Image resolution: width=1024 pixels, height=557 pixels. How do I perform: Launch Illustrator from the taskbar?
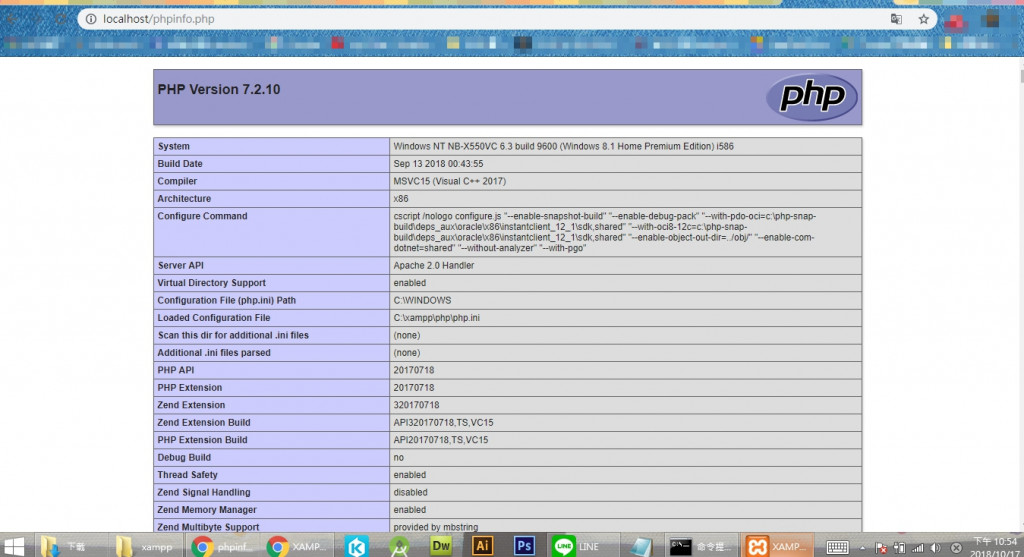(x=482, y=546)
